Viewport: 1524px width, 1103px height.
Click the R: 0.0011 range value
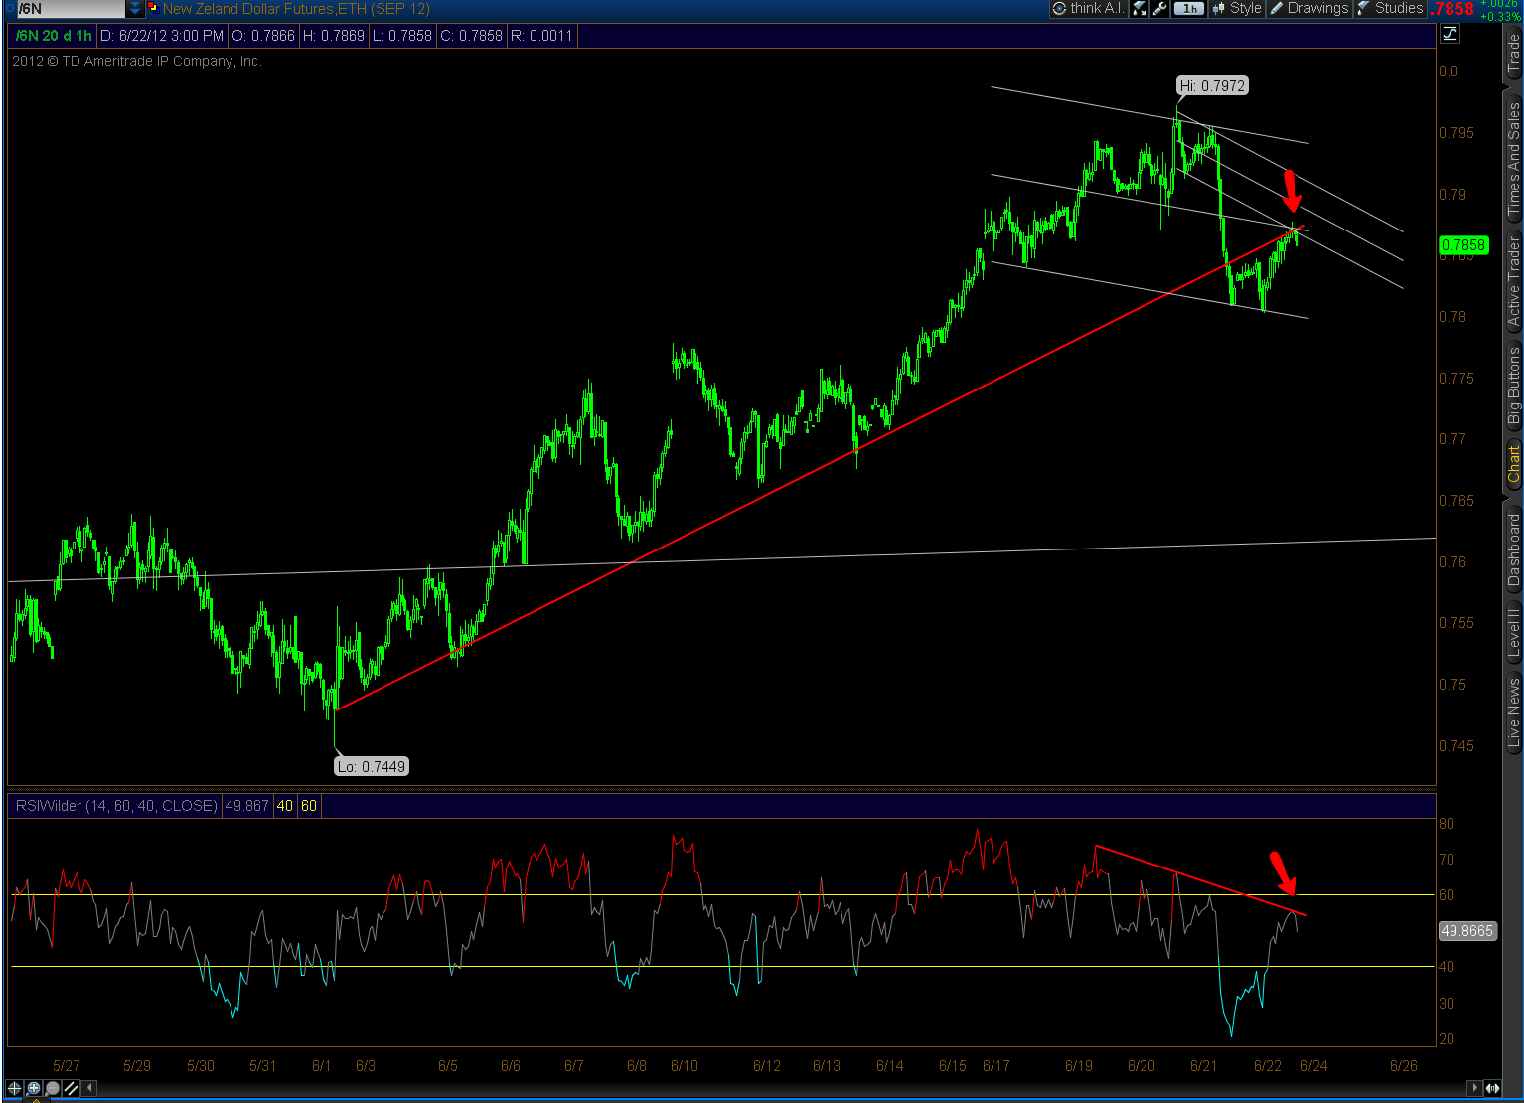(542, 36)
